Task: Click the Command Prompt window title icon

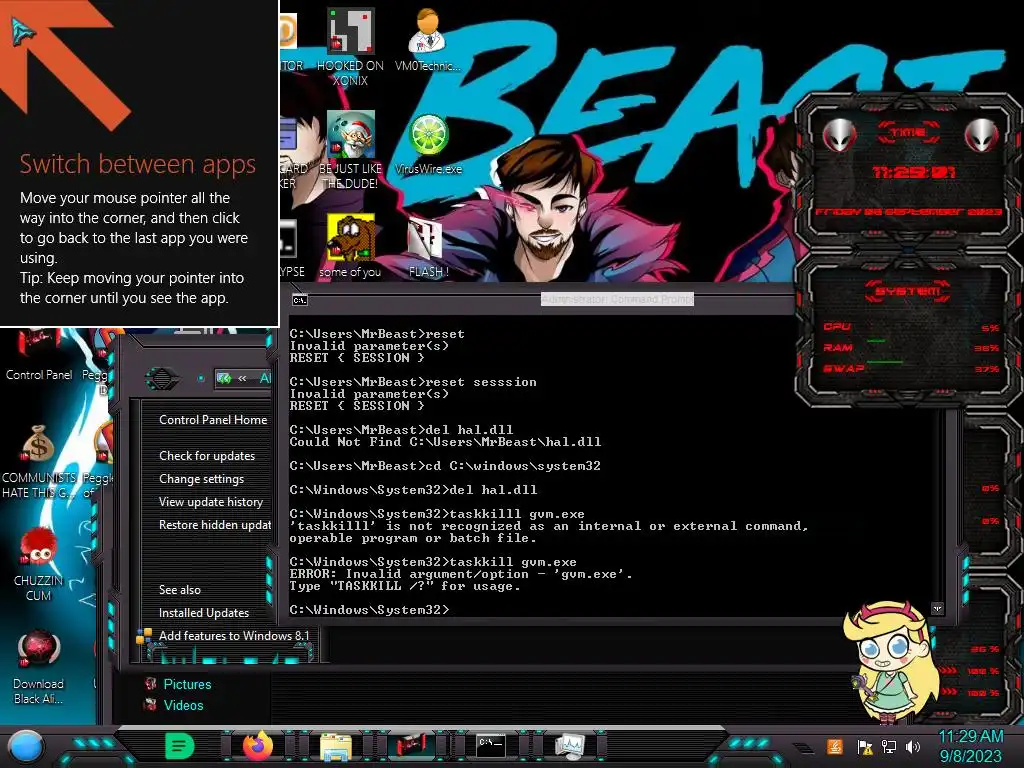Action: coord(300,300)
